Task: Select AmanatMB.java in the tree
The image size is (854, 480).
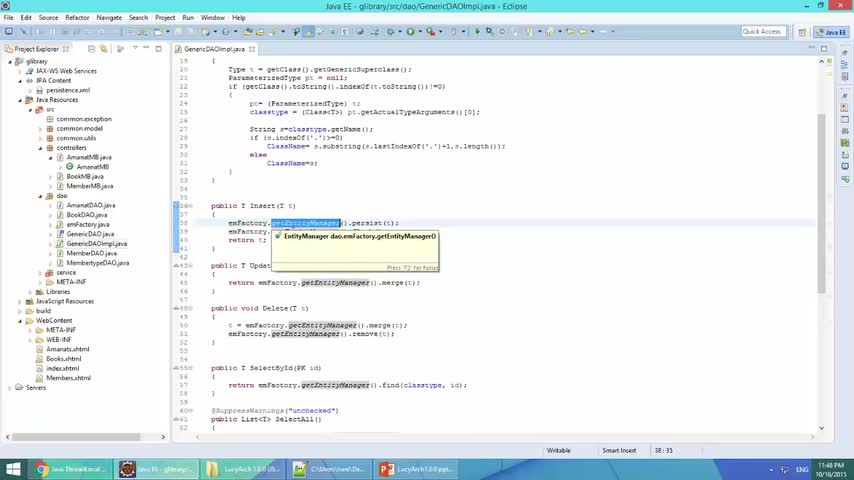Action: click(89, 157)
